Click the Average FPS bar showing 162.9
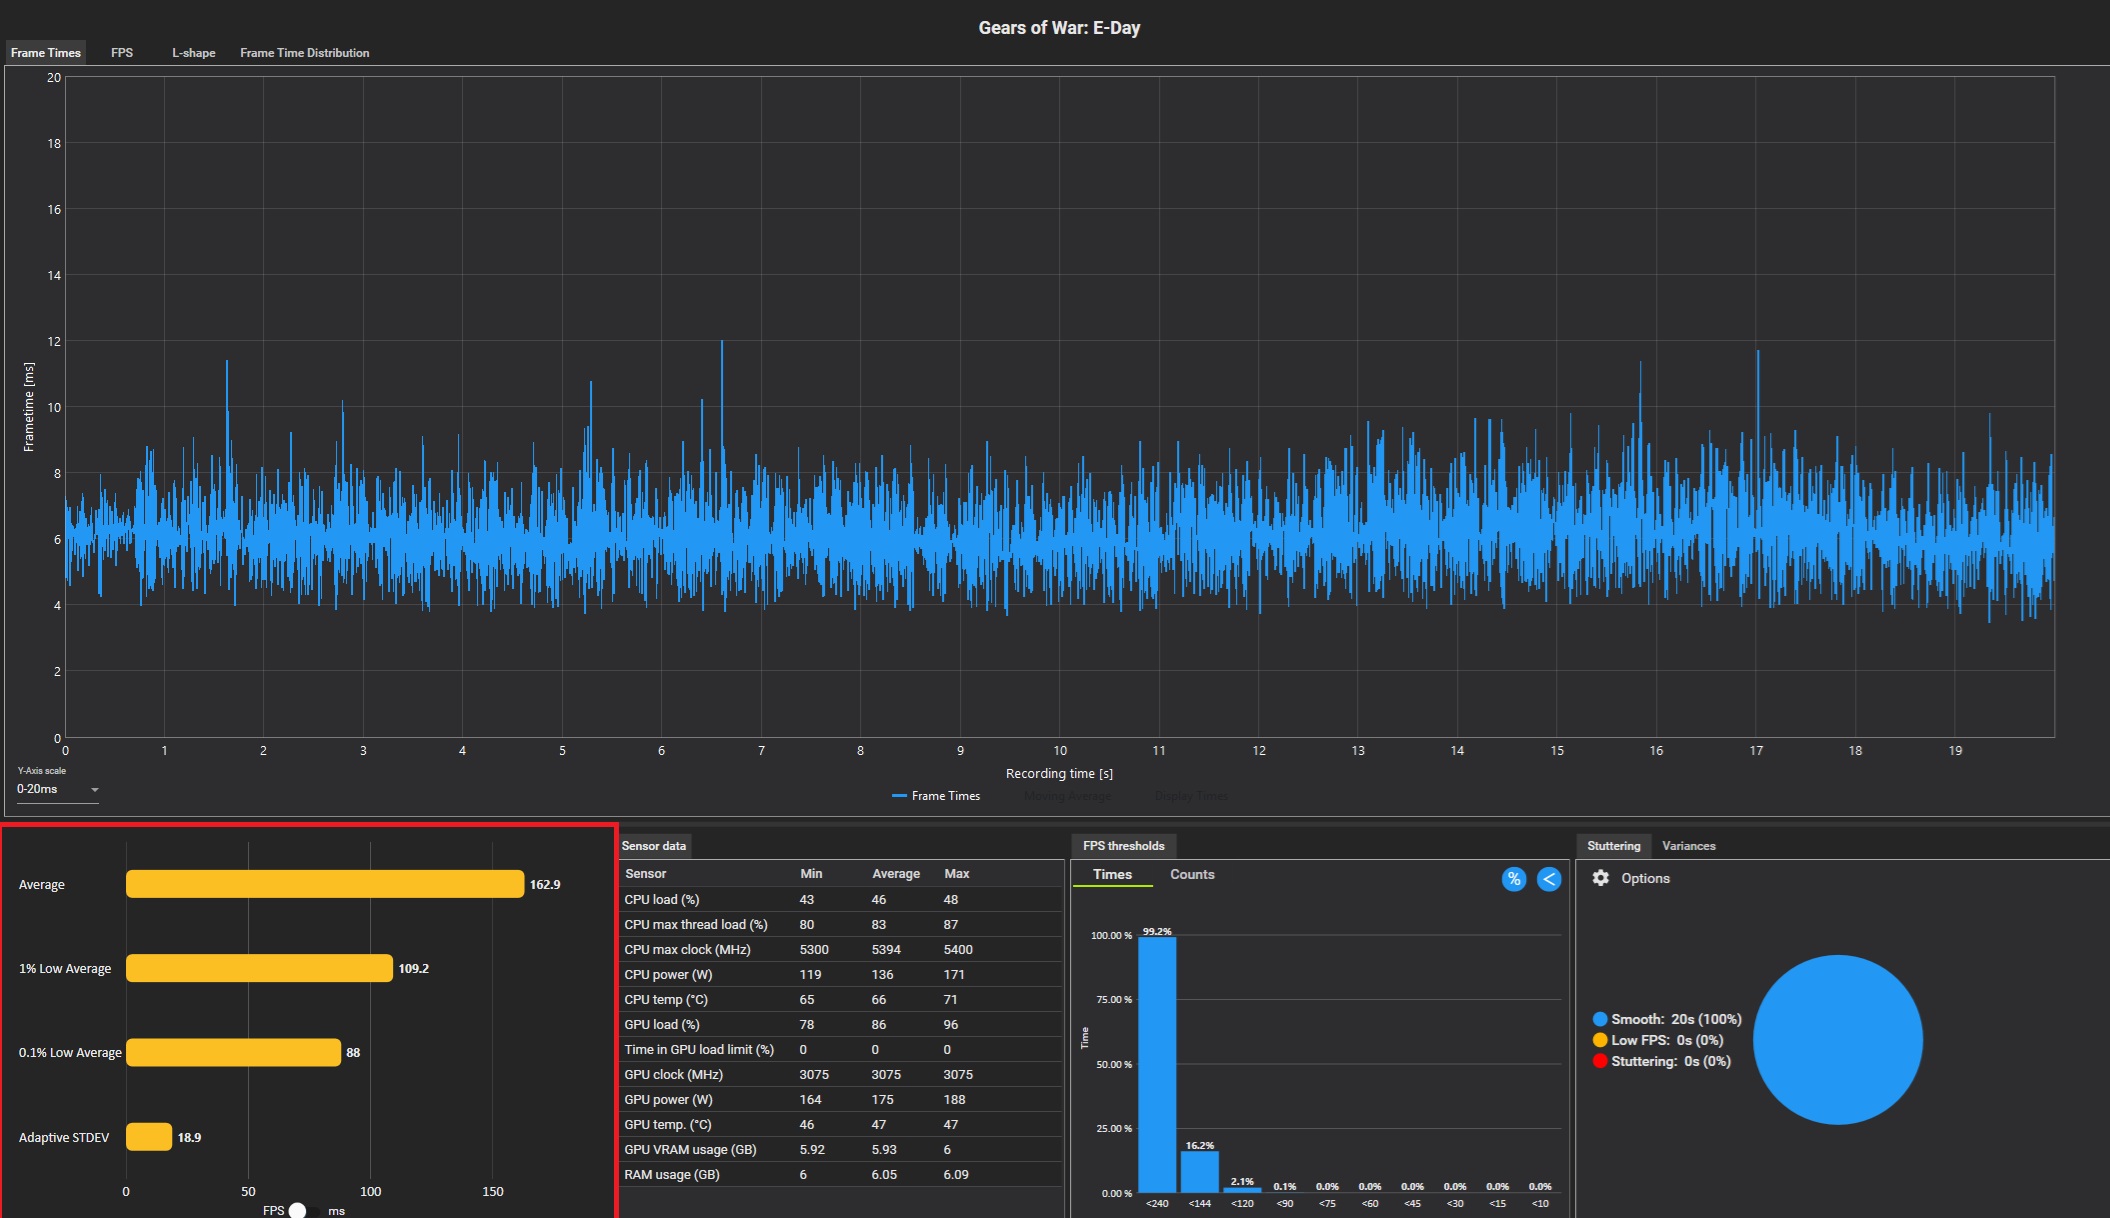The image size is (2110, 1218). tap(325, 884)
